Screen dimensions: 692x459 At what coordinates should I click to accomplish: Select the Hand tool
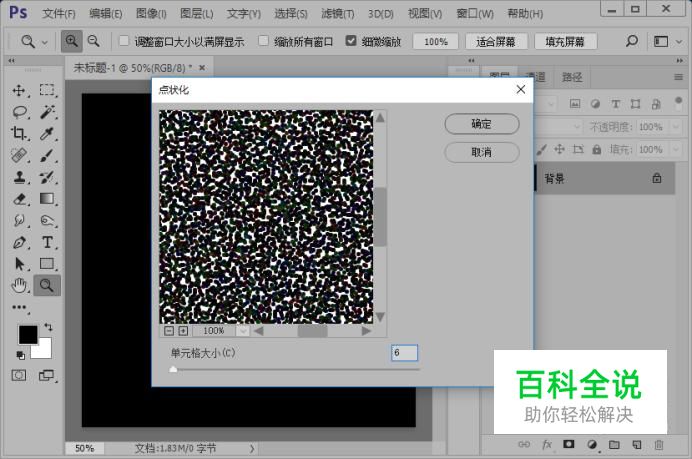coord(19,286)
